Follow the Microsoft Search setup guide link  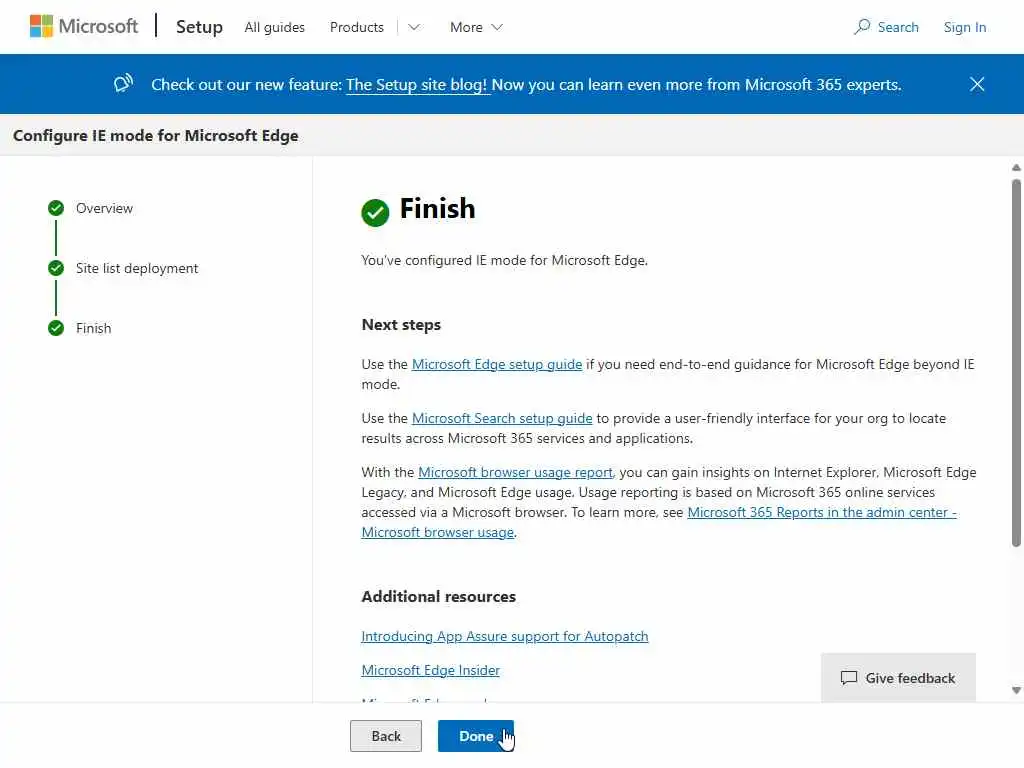click(x=502, y=418)
